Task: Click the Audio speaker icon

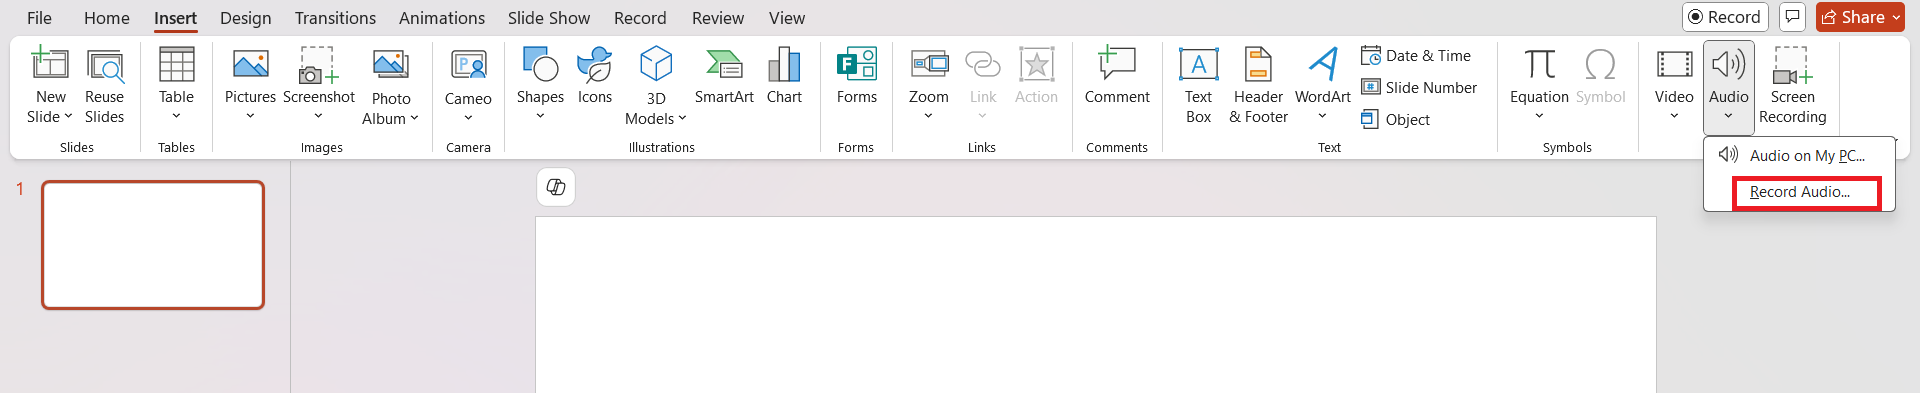Action: [x=1729, y=65]
